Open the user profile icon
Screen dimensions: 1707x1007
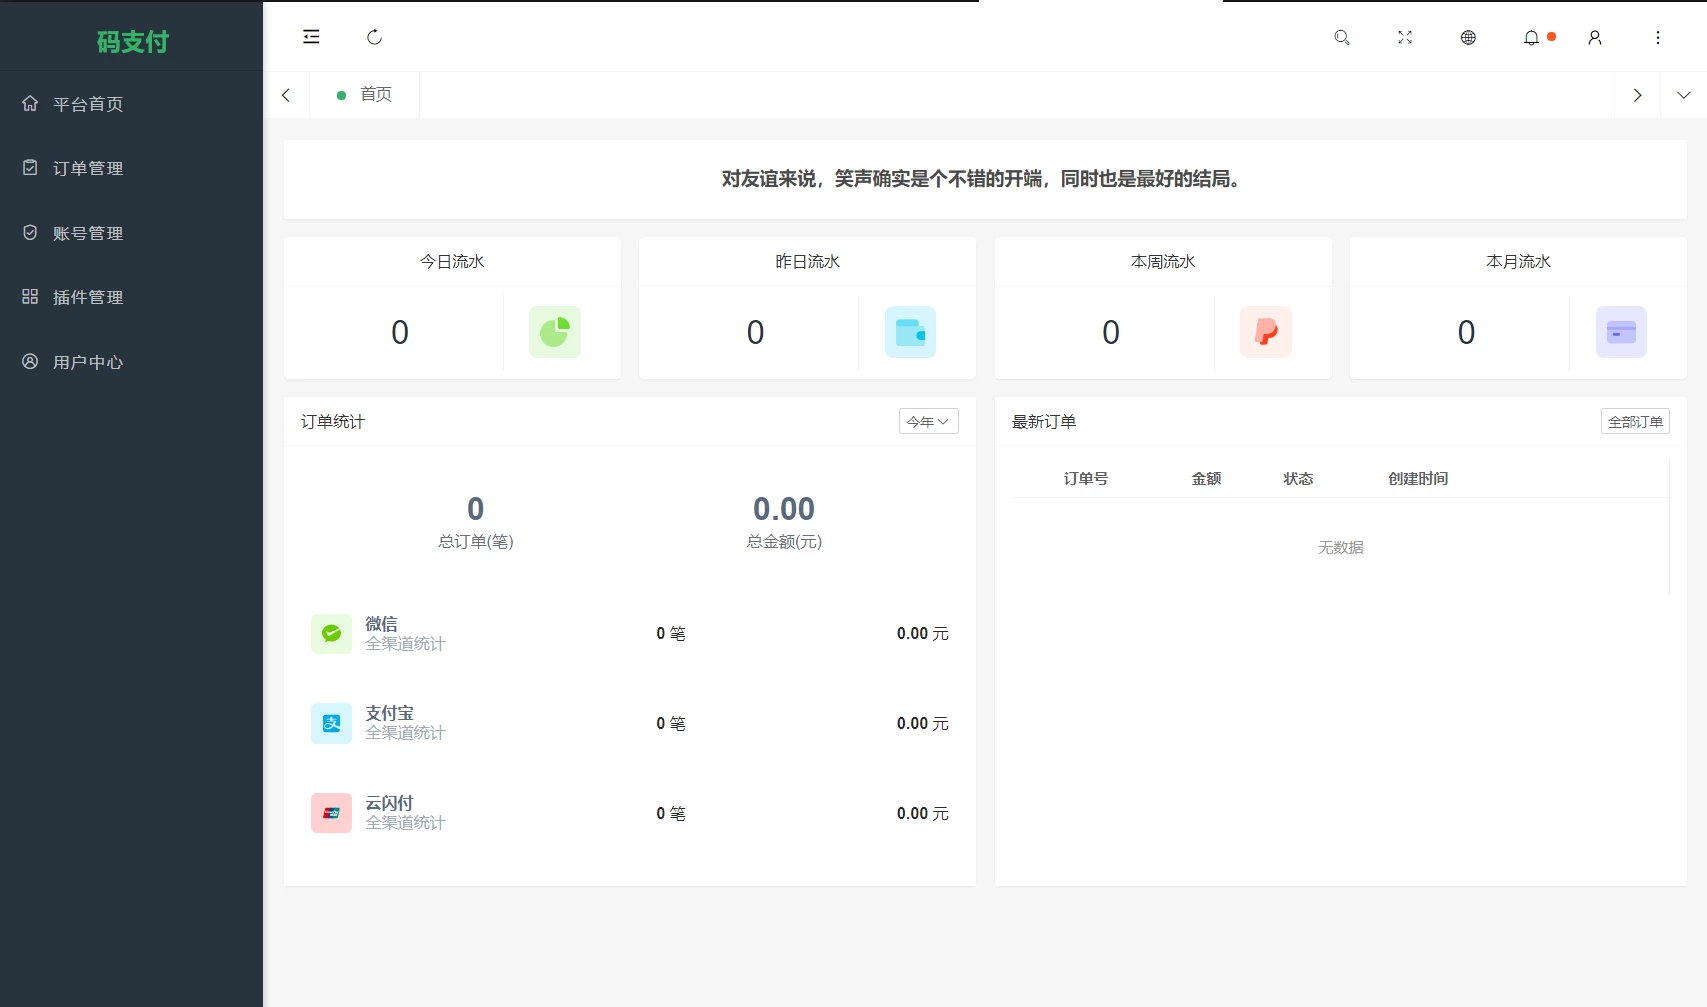click(1594, 37)
